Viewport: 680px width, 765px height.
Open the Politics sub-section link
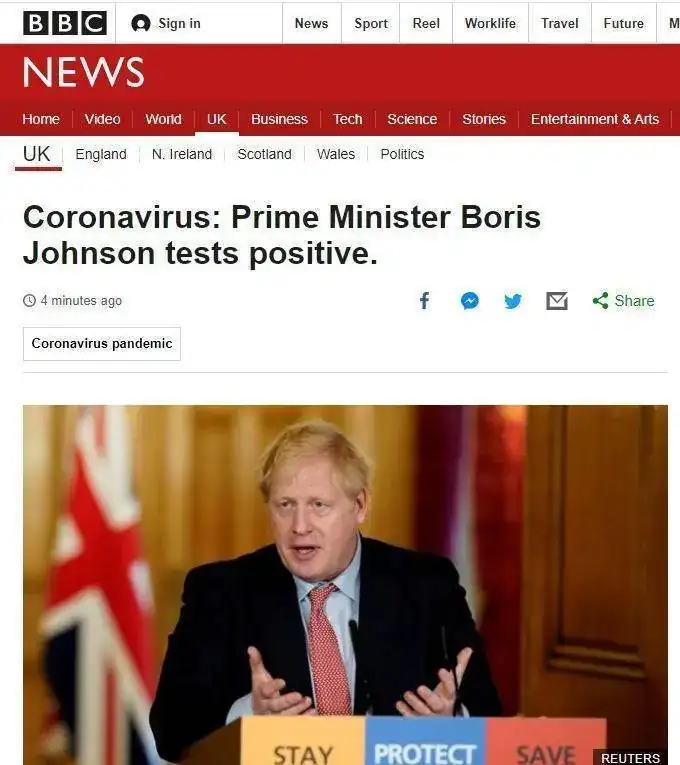click(x=402, y=154)
